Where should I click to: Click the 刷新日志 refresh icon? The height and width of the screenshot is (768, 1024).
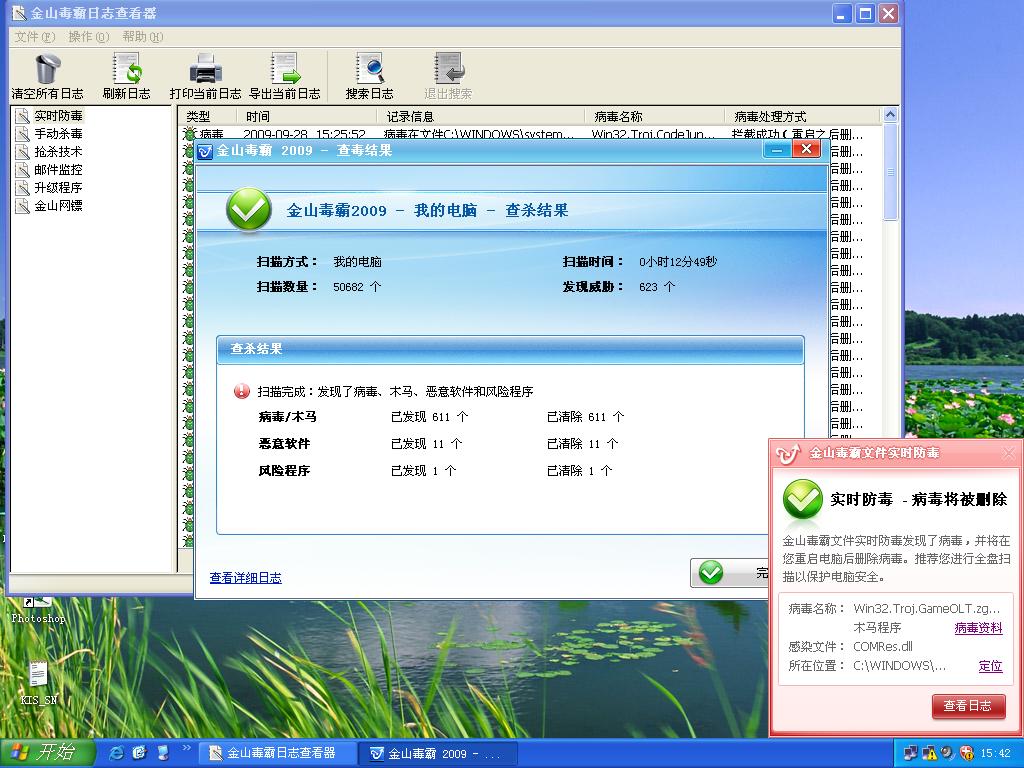click(127, 69)
